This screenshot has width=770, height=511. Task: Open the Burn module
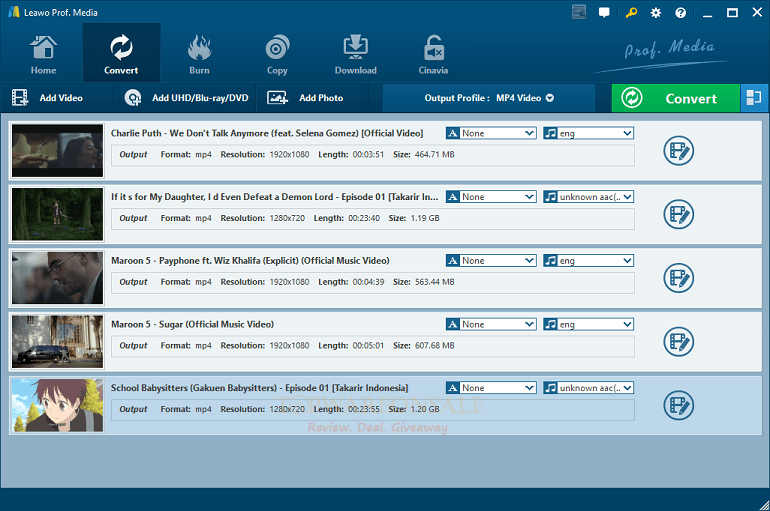click(x=199, y=54)
